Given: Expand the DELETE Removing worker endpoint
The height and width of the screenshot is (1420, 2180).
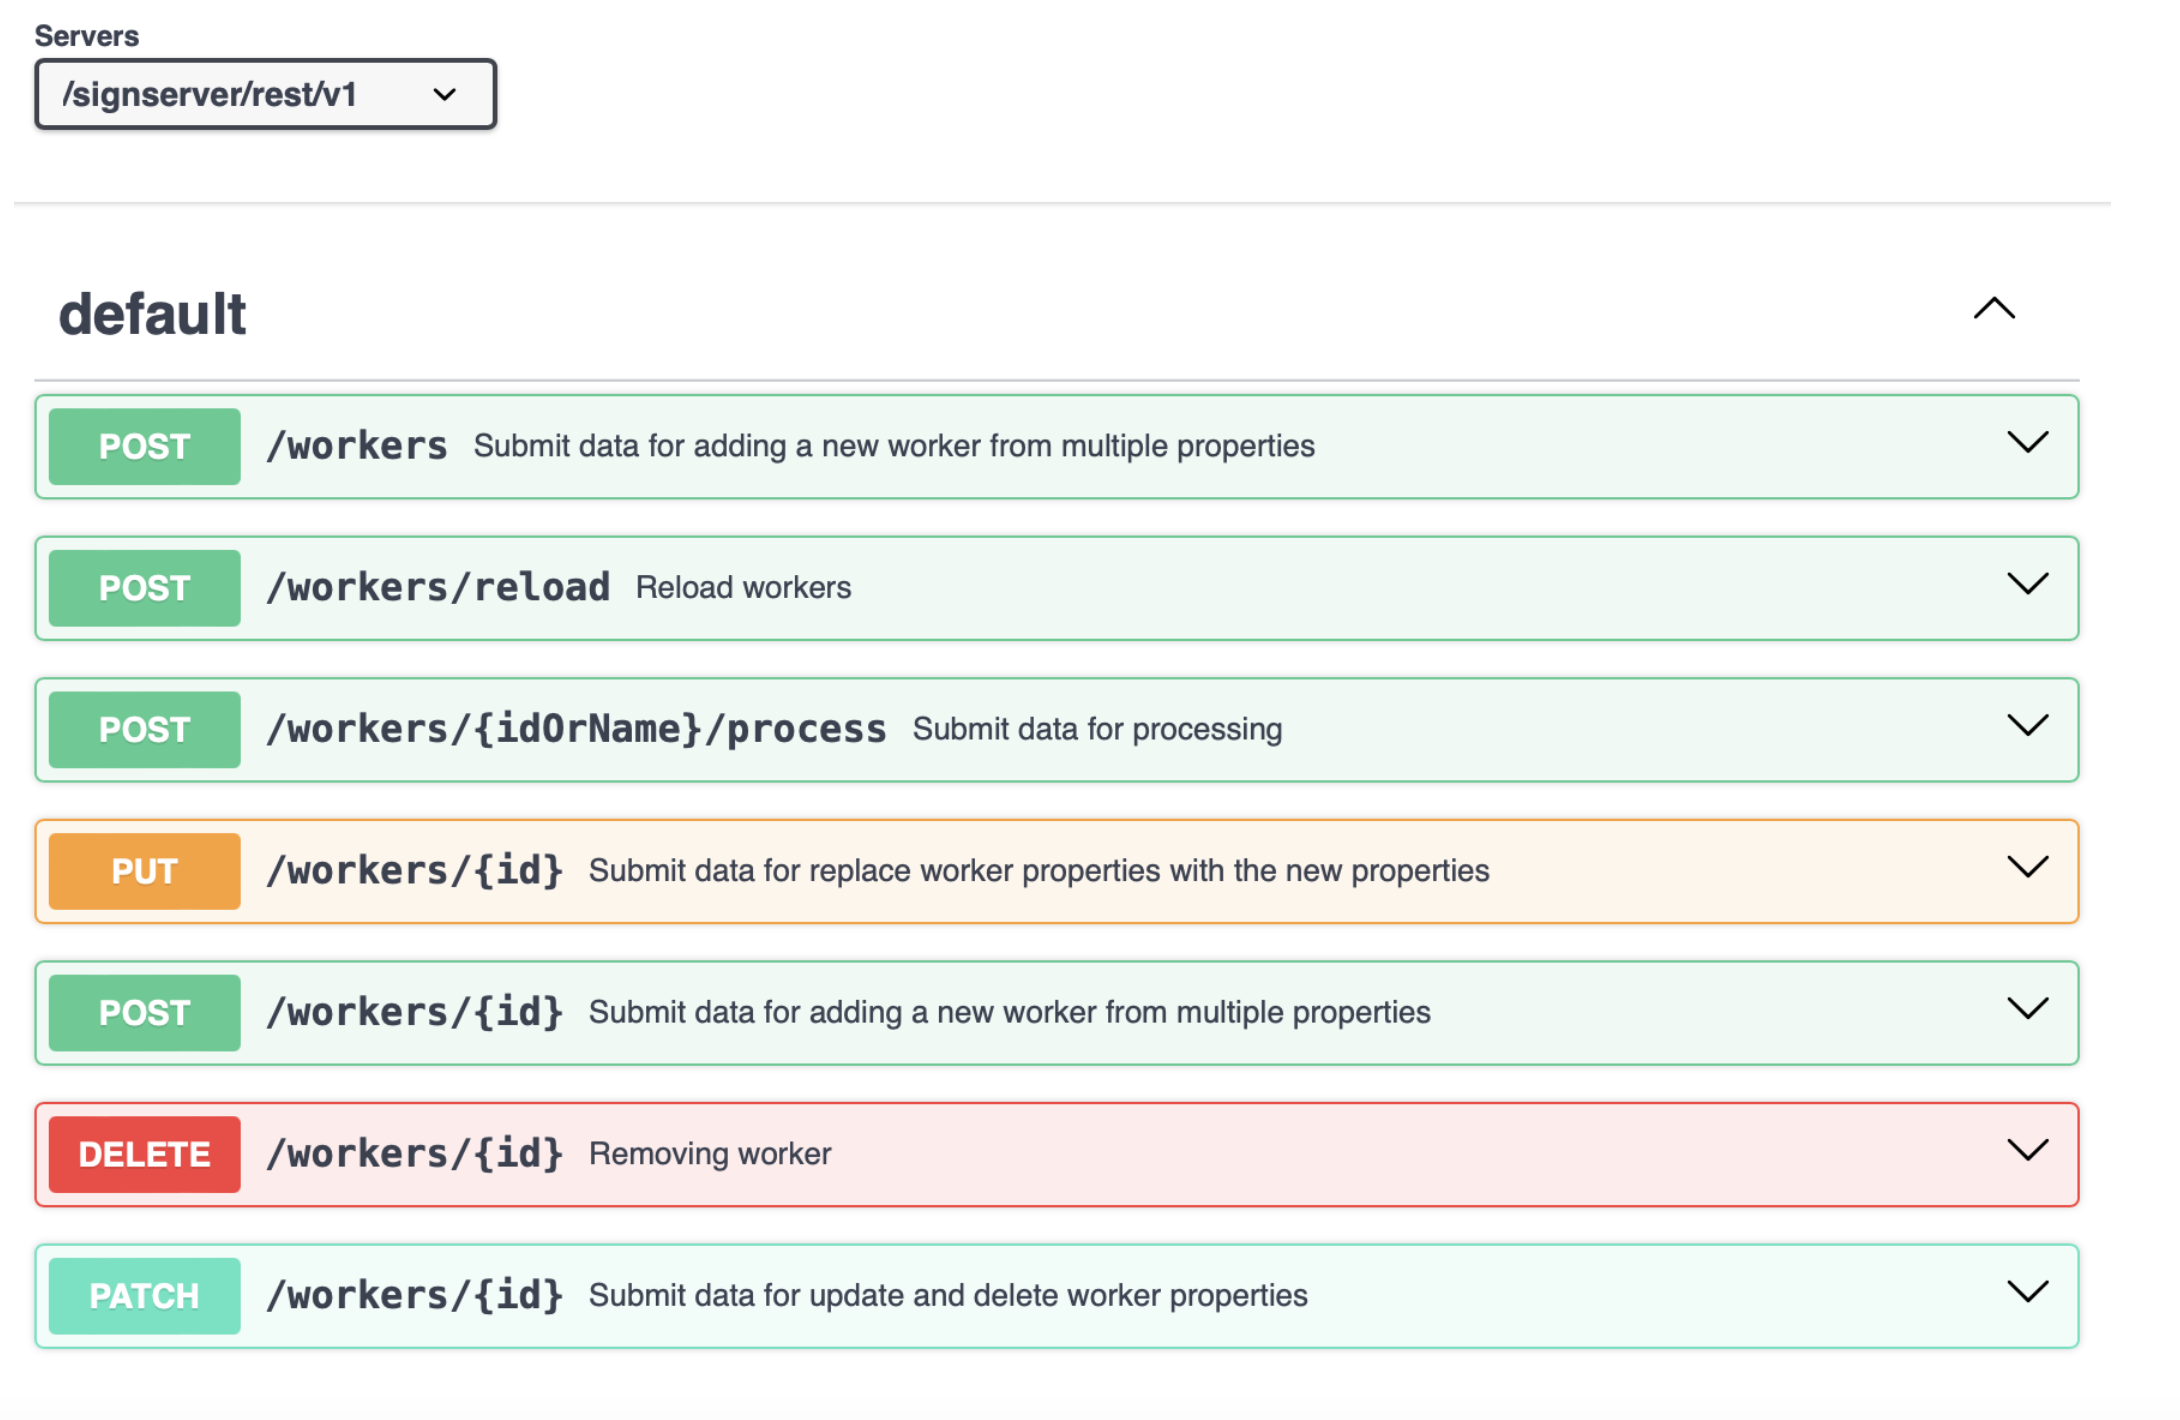Looking at the screenshot, I should (x=2028, y=1151).
